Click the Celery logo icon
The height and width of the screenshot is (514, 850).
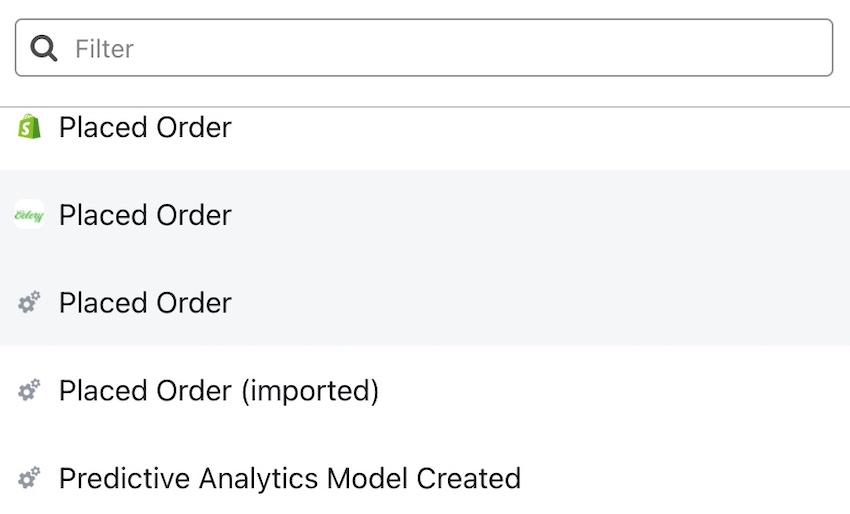[29, 215]
